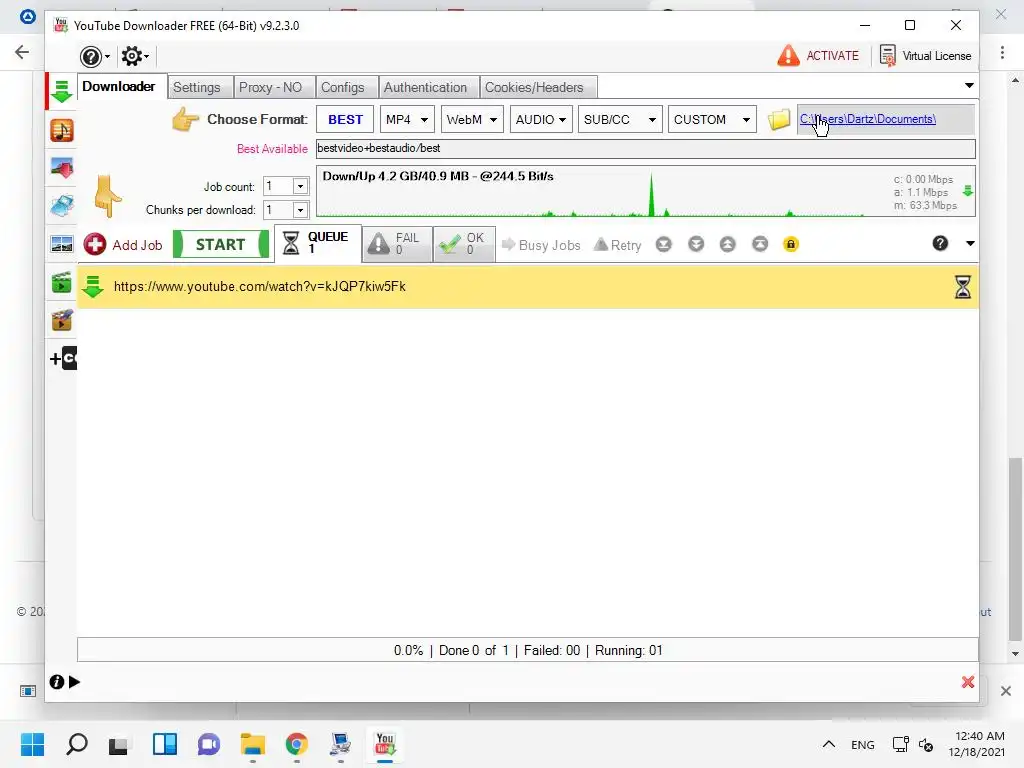The width and height of the screenshot is (1024, 768).
Task: Click the Add Job label
Action: tap(137, 246)
